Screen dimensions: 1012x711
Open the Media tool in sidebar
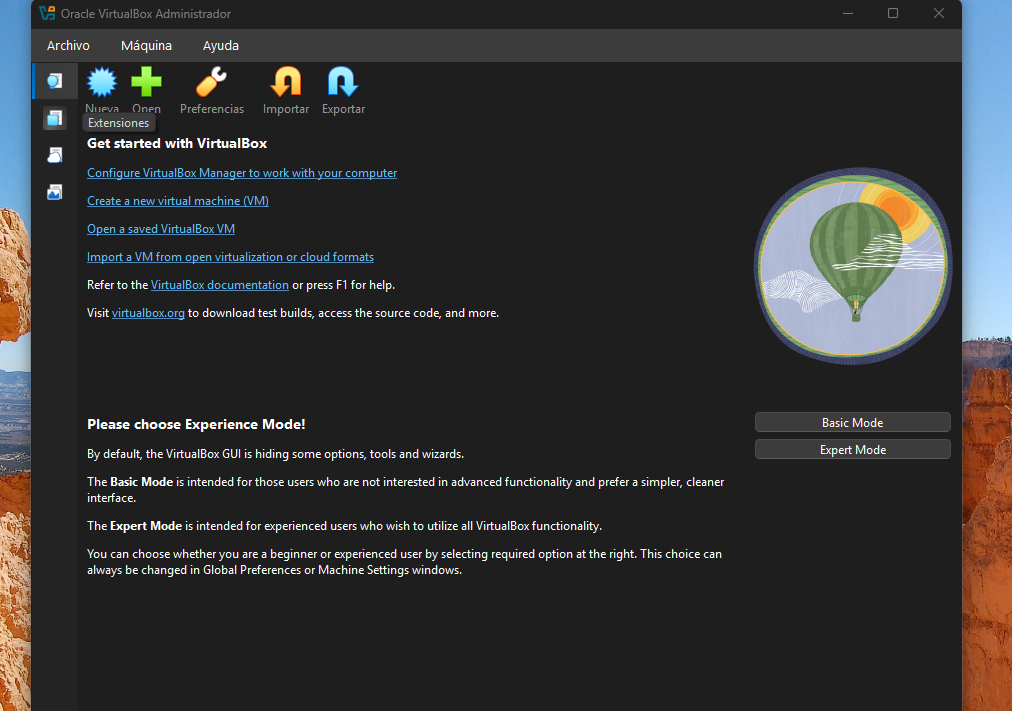coord(54,192)
